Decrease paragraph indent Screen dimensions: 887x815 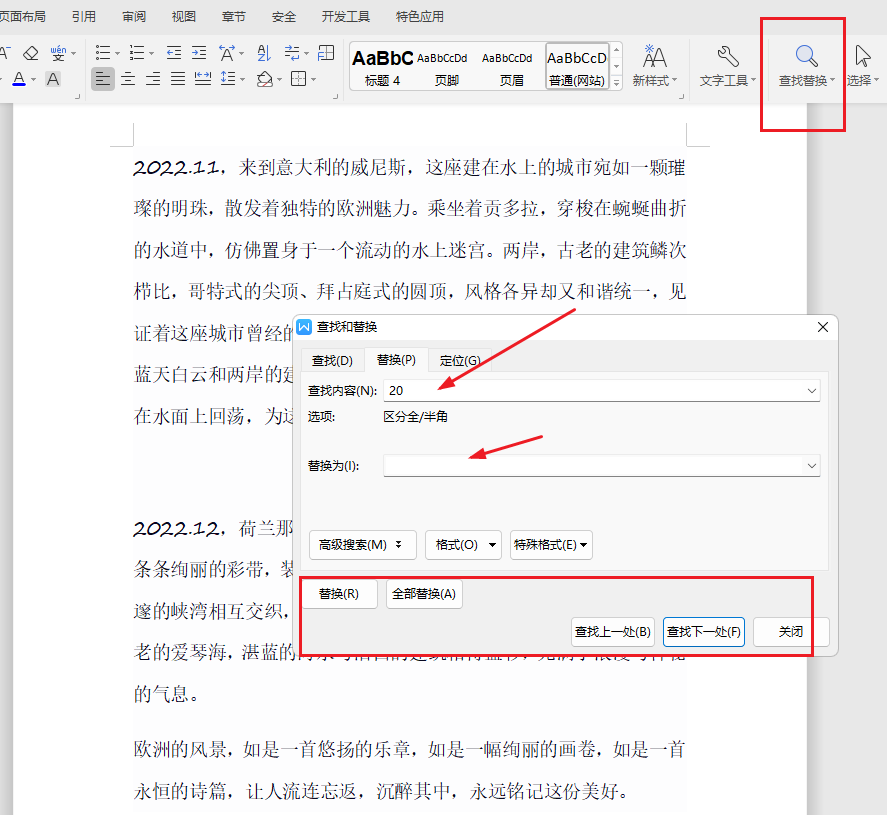point(173,53)
